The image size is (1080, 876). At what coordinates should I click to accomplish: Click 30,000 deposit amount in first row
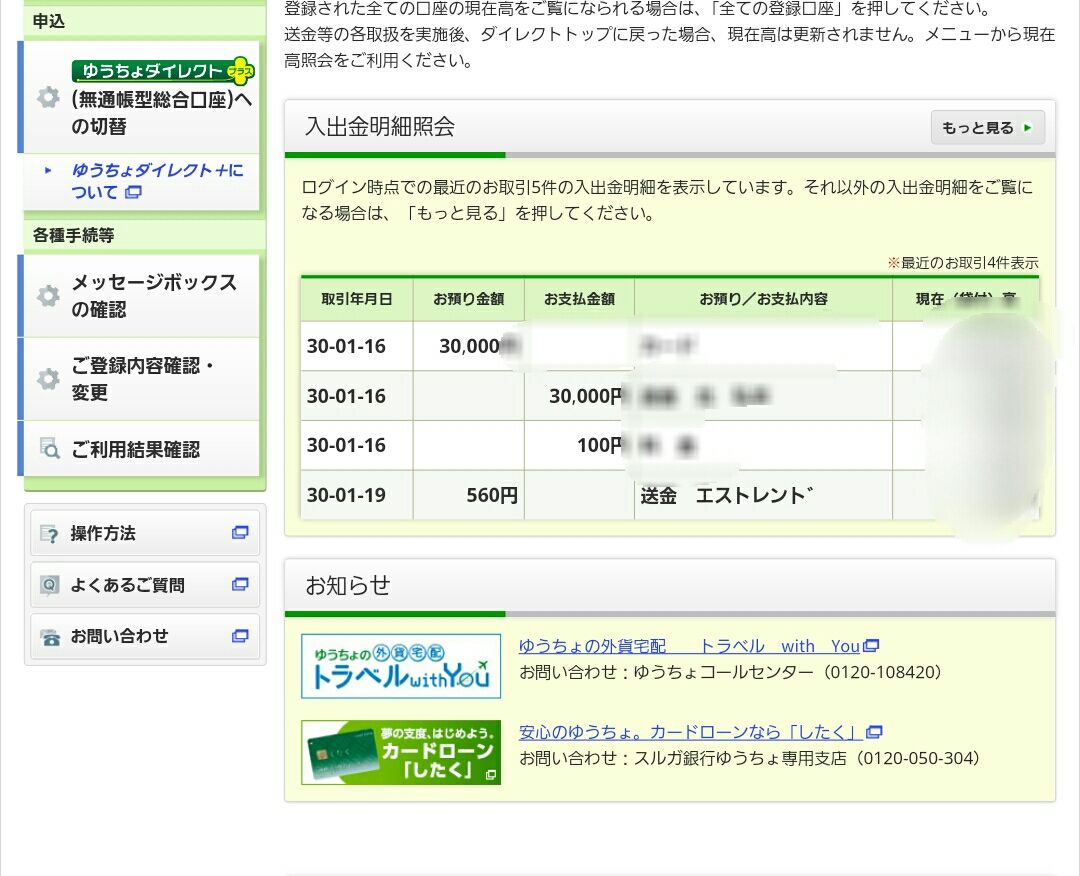coord(470,346)
